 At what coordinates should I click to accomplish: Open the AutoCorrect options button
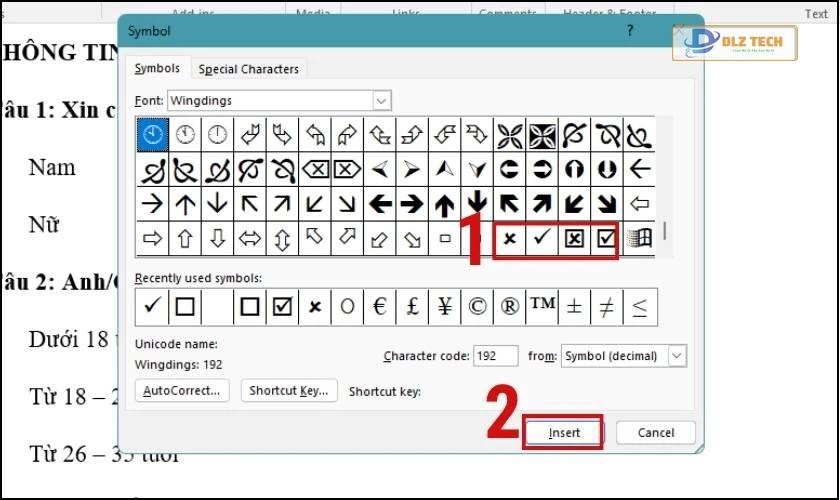(183, 390)
